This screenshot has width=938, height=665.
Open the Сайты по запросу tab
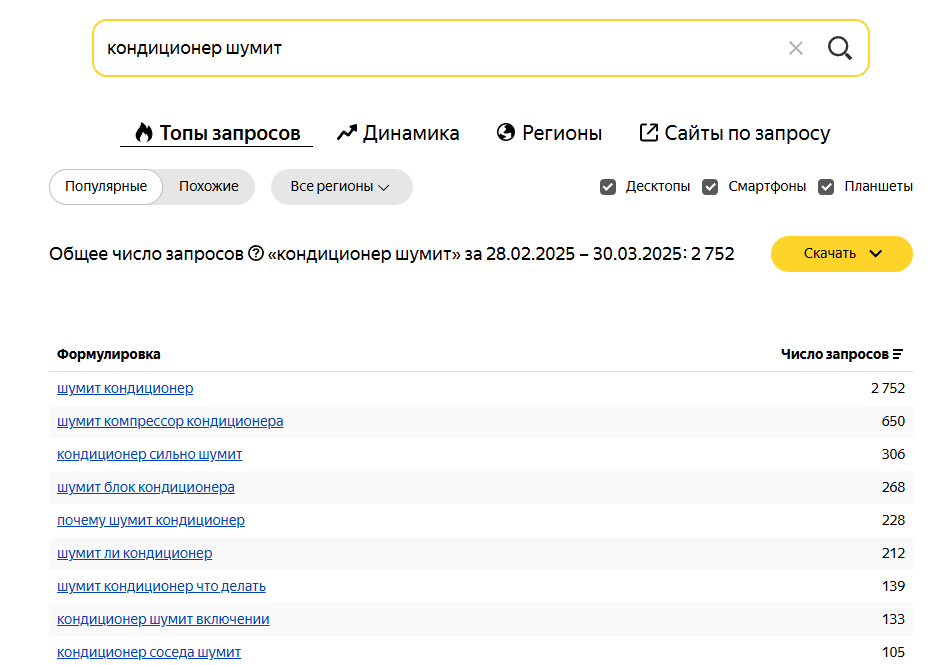coord(735,133)
